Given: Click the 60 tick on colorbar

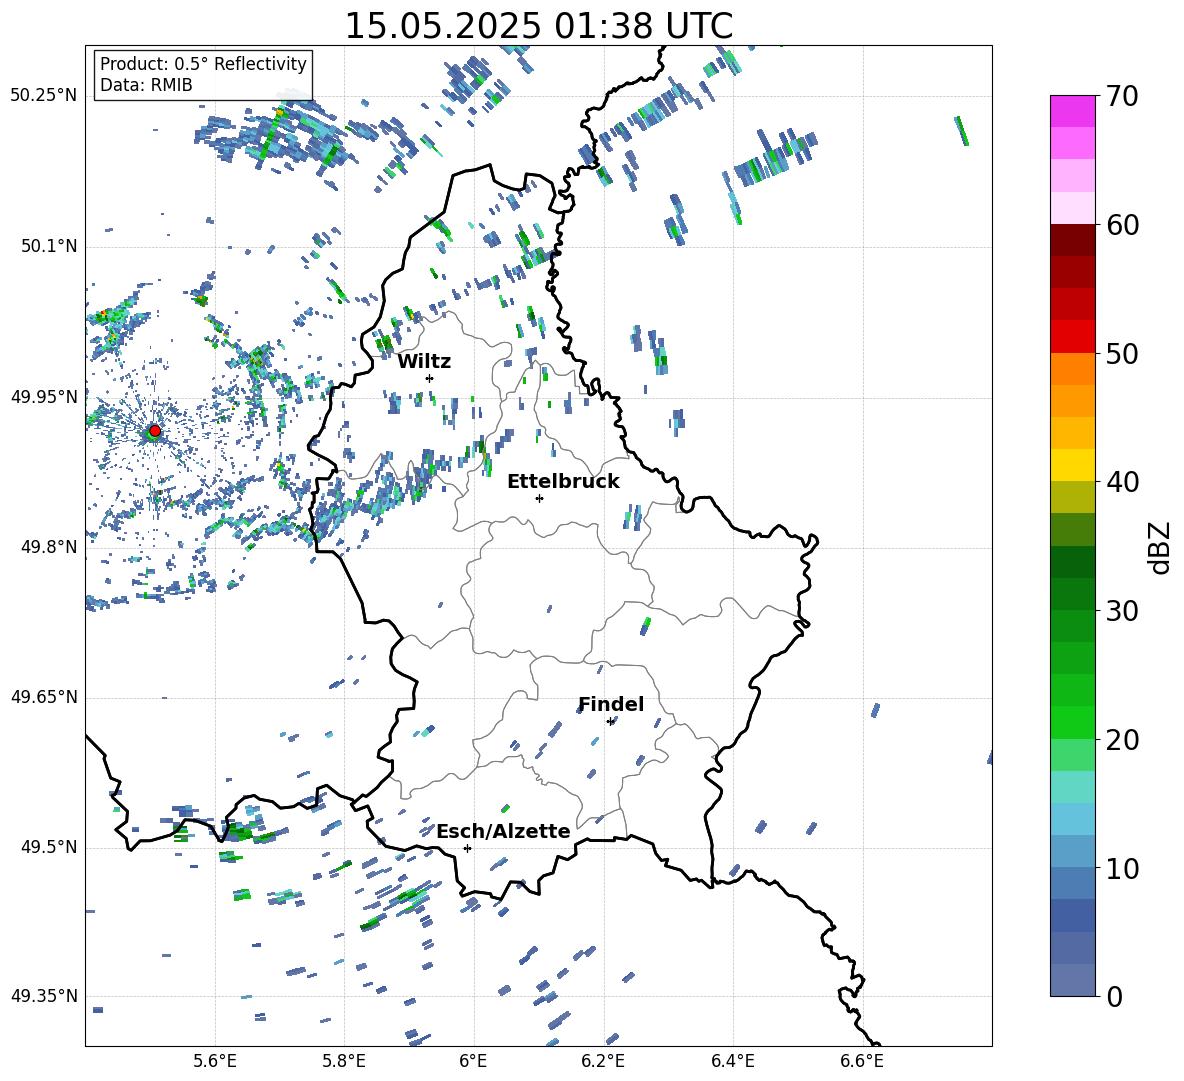Looking at the screenshot, I should [1122, 225].
